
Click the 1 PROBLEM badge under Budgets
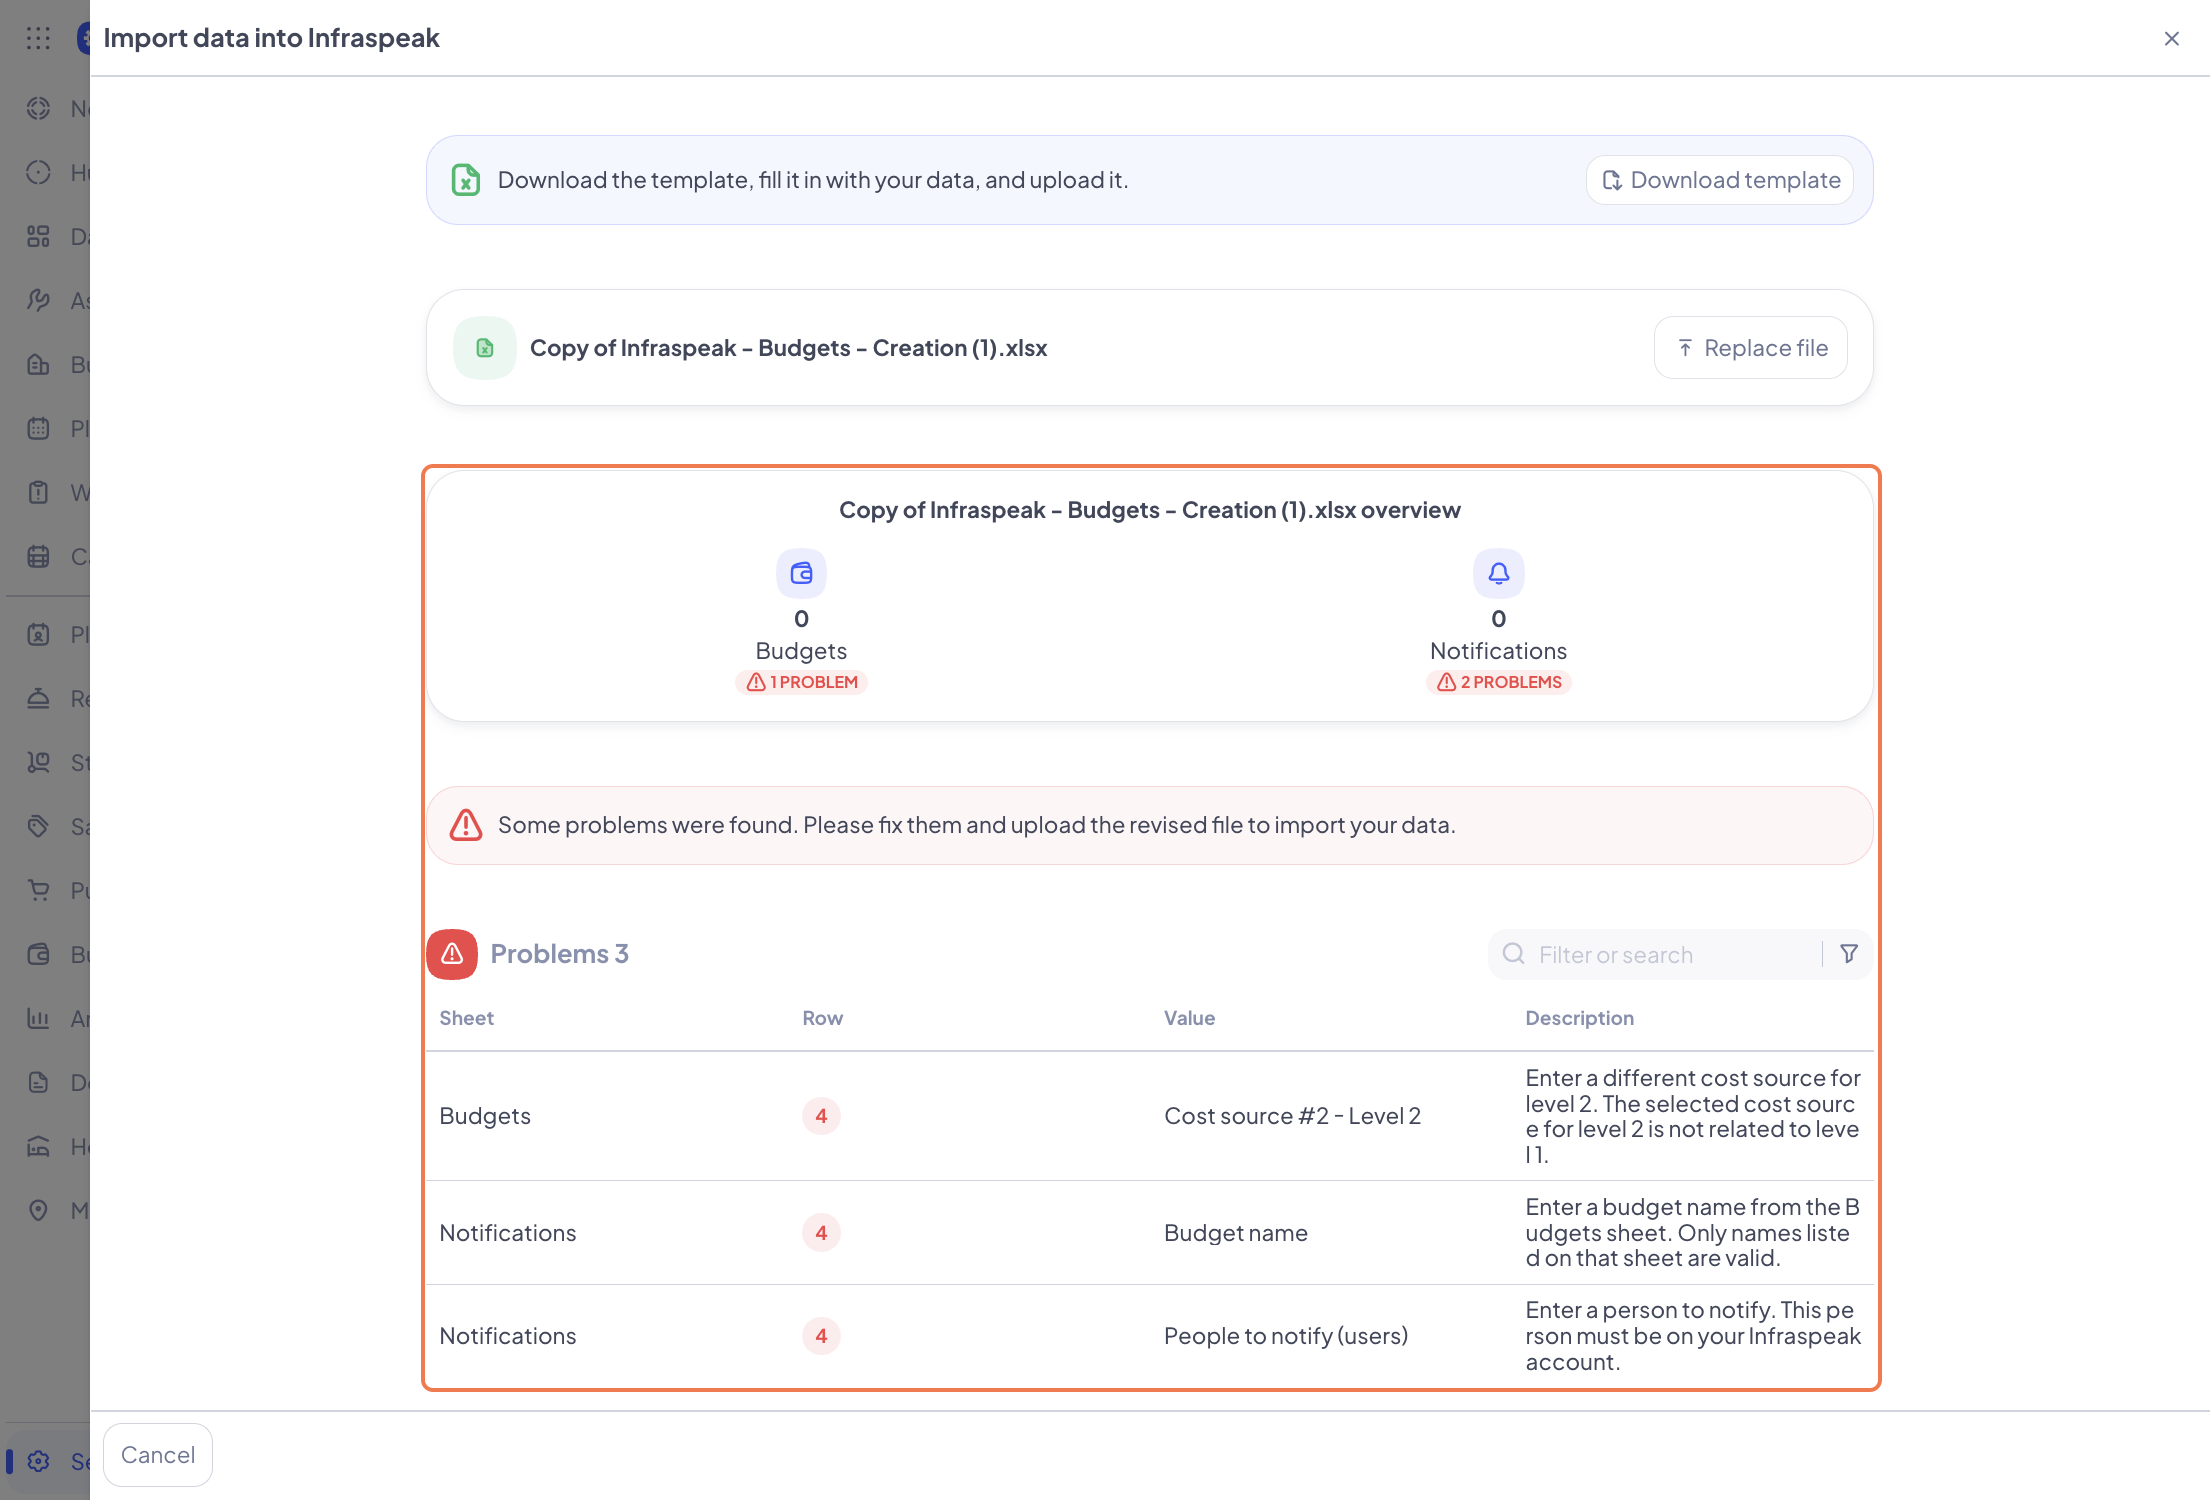point(802,682)
